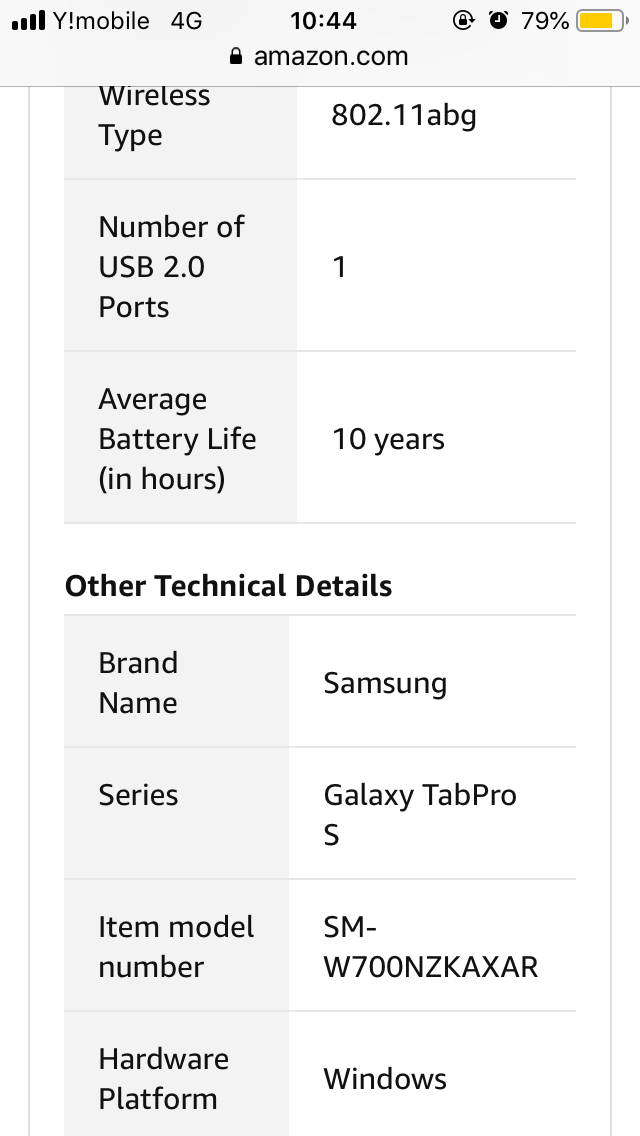Tap the Y!mobile carrier label
Viewport: 640px width, 1136px height.
101,20
